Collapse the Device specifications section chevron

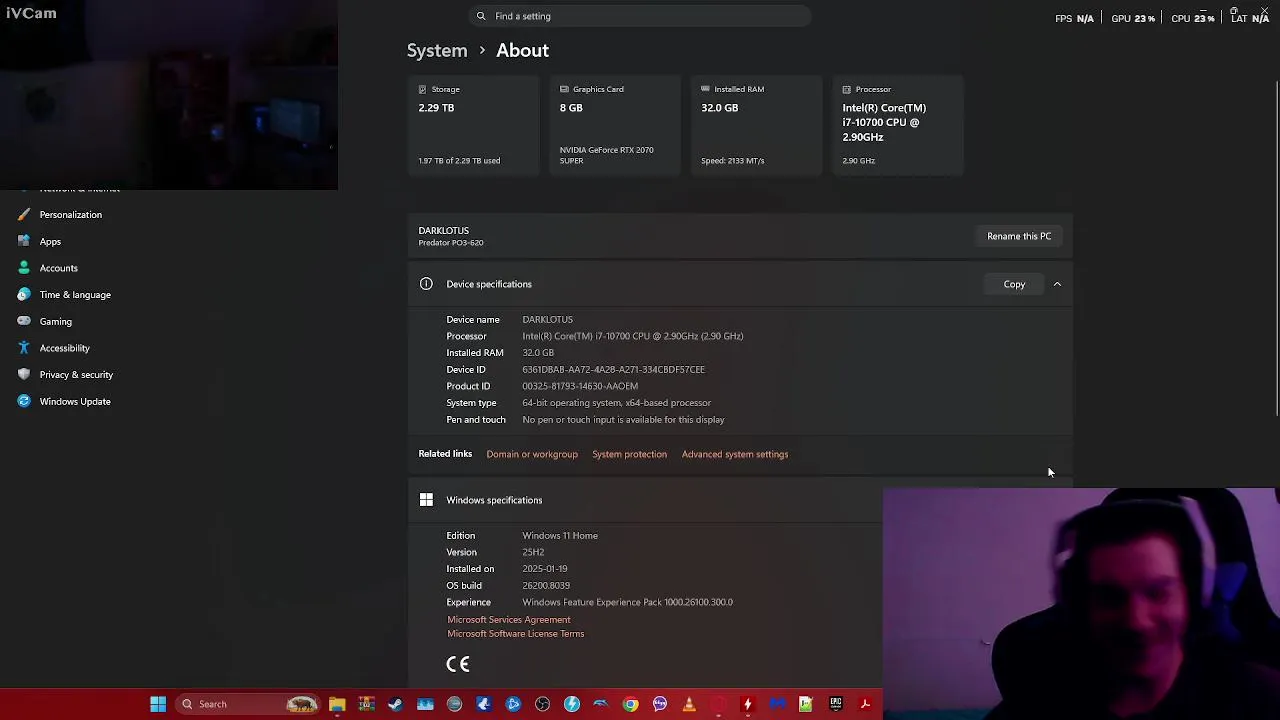1057,284
